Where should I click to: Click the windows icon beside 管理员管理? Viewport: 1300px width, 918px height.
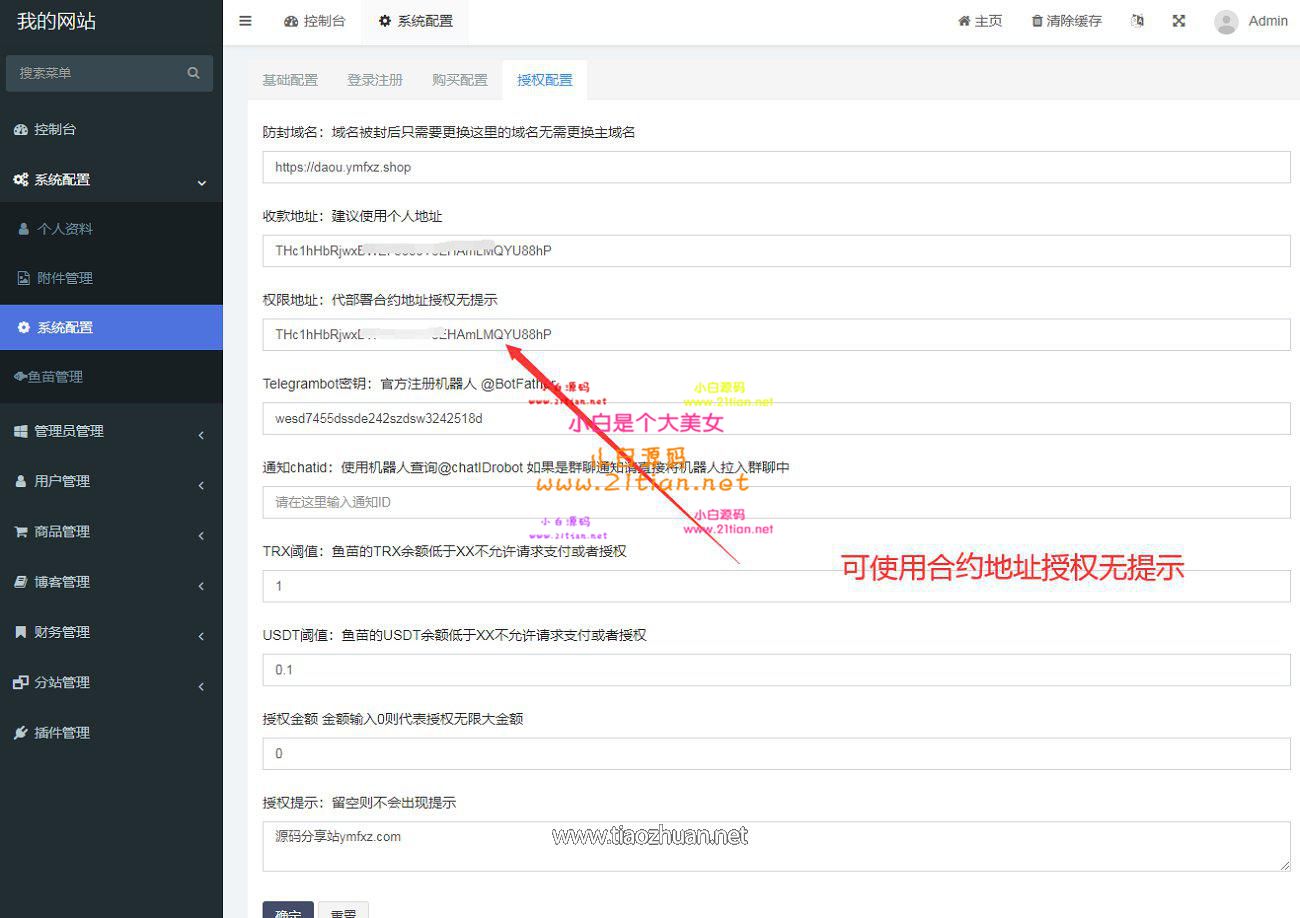point(20,431)
